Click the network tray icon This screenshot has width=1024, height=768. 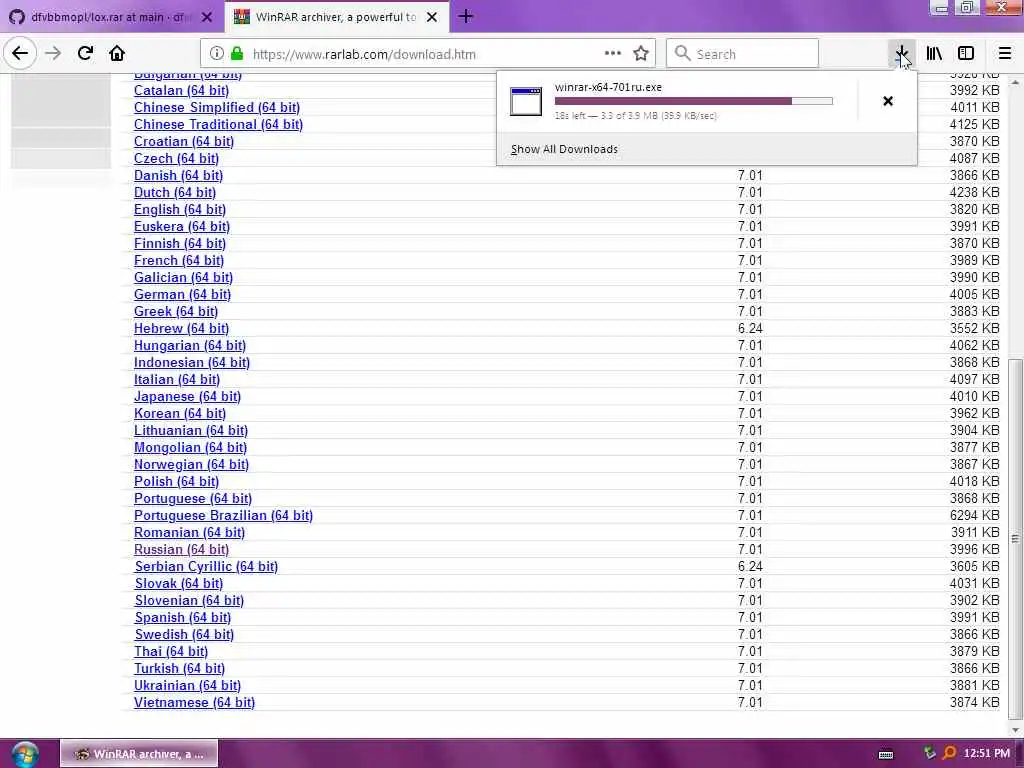coord(930,754)
